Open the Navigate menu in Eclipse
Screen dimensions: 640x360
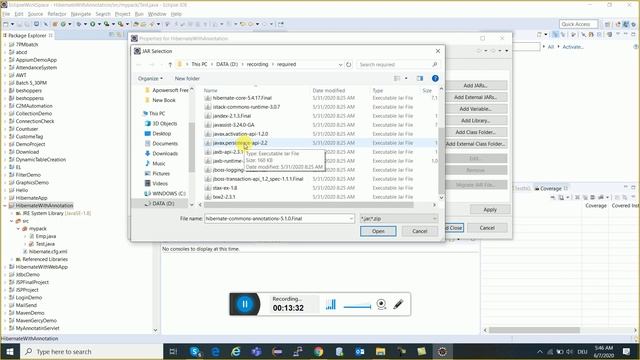point(81,14)
